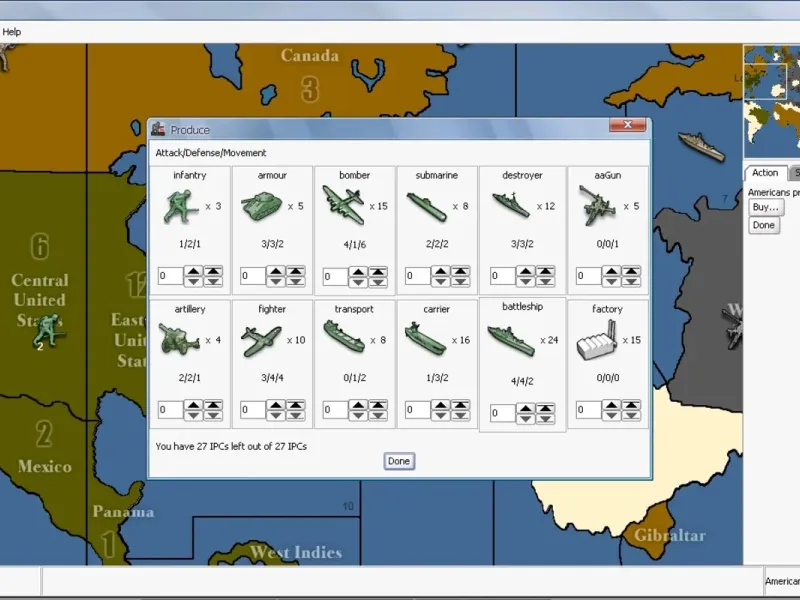Click the submarine unit icon
This screenshot has height=600, width=800.
click(427, 207)
